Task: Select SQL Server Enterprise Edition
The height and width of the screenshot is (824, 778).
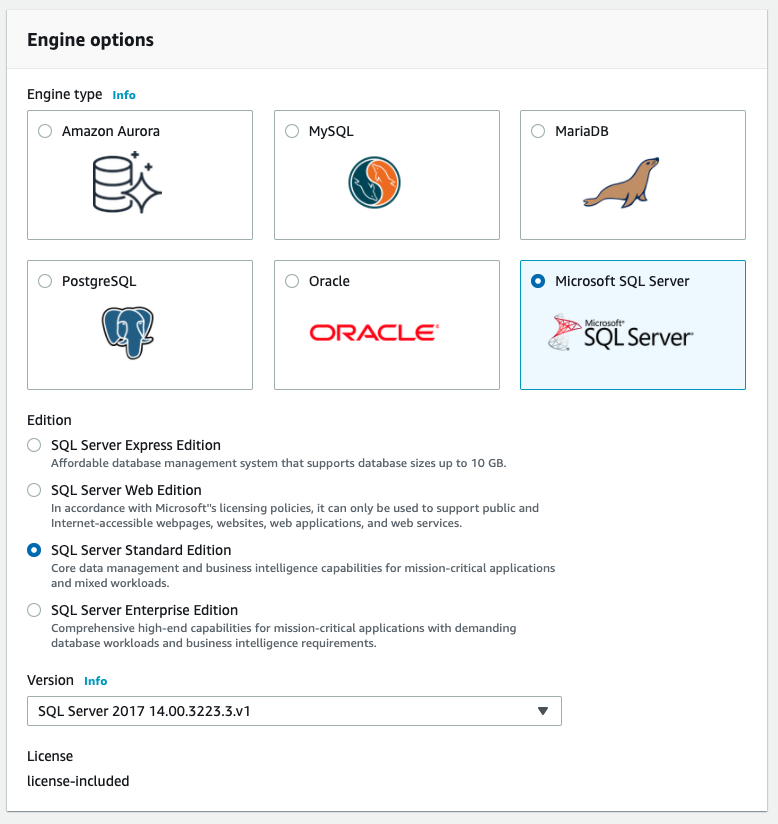Action: [35, 610]
